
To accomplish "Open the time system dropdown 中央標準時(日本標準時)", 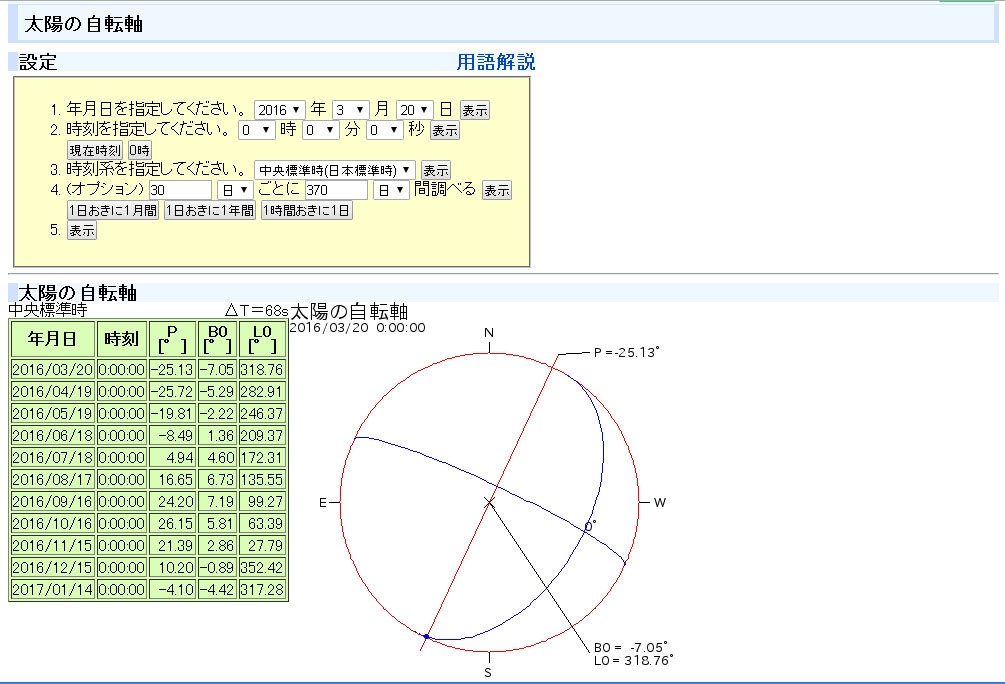I will 335,170.
